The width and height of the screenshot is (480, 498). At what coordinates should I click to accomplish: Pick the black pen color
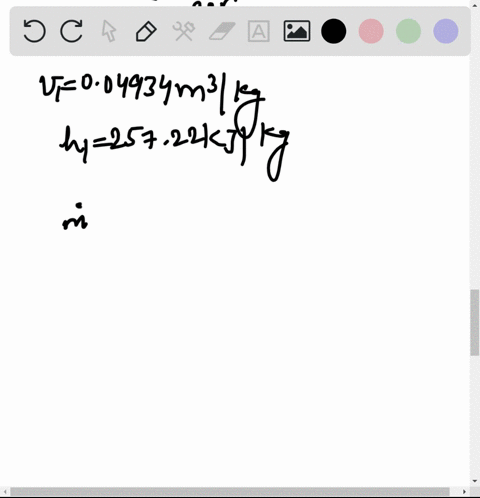pyautogui.click(x=334, y=31)
